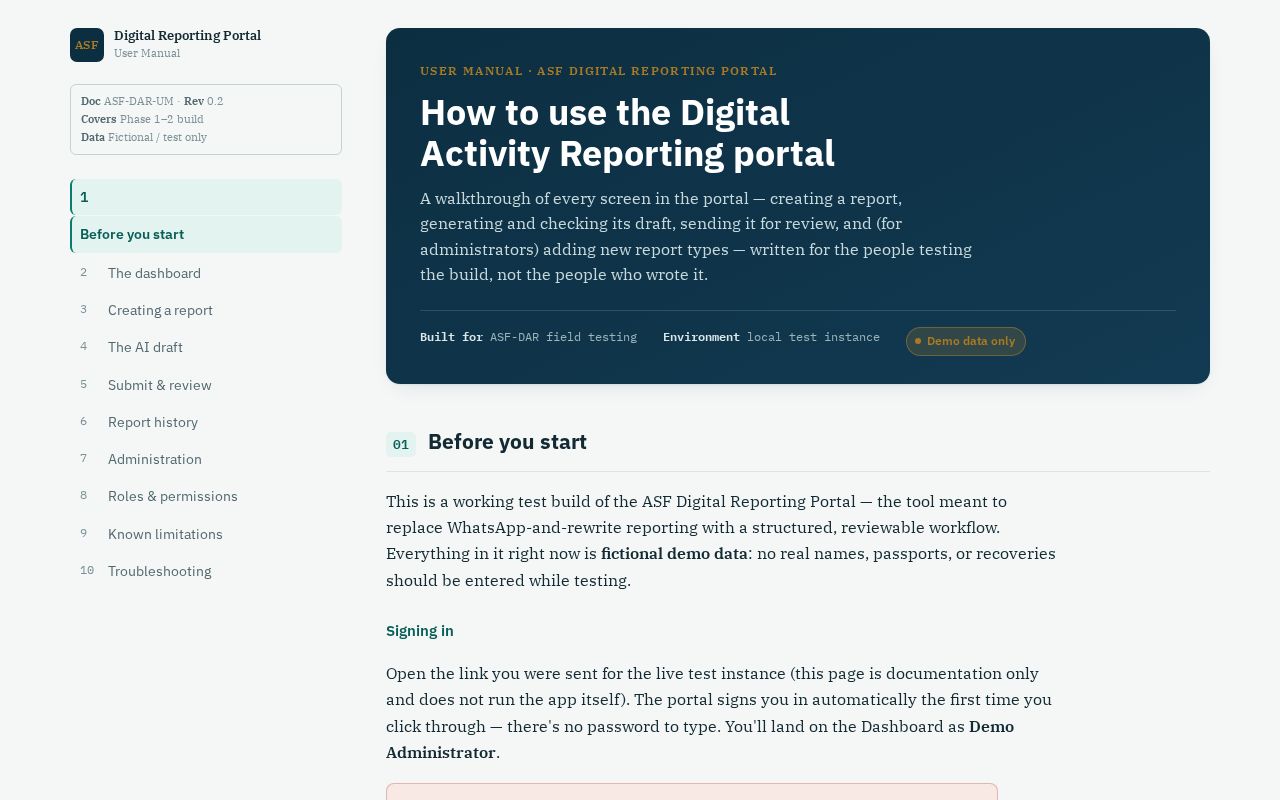1280x800 pixels.
Task: Open the Troubleshooting section
Action: pyautogui.click(x=206, y=571)
